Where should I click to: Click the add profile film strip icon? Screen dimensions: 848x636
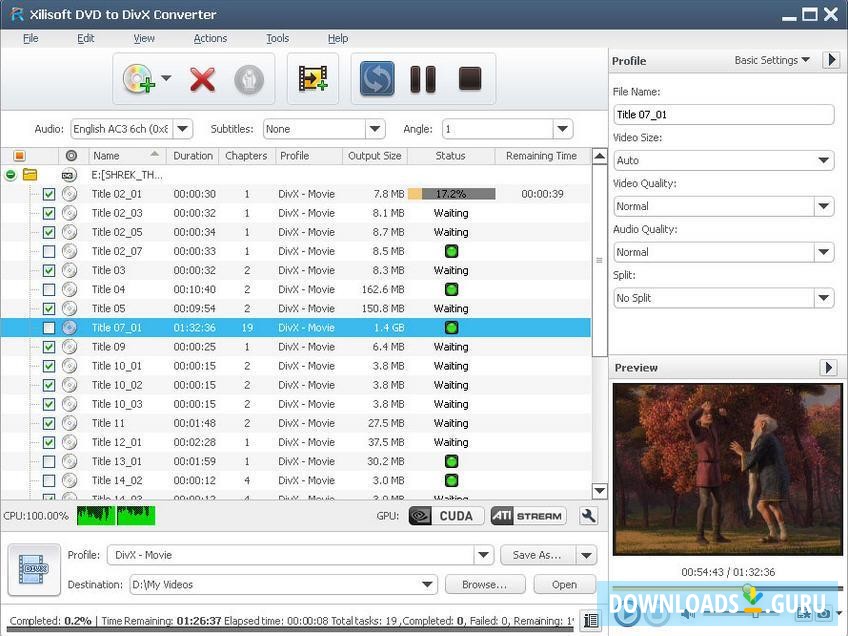click(x=313, y=79)
